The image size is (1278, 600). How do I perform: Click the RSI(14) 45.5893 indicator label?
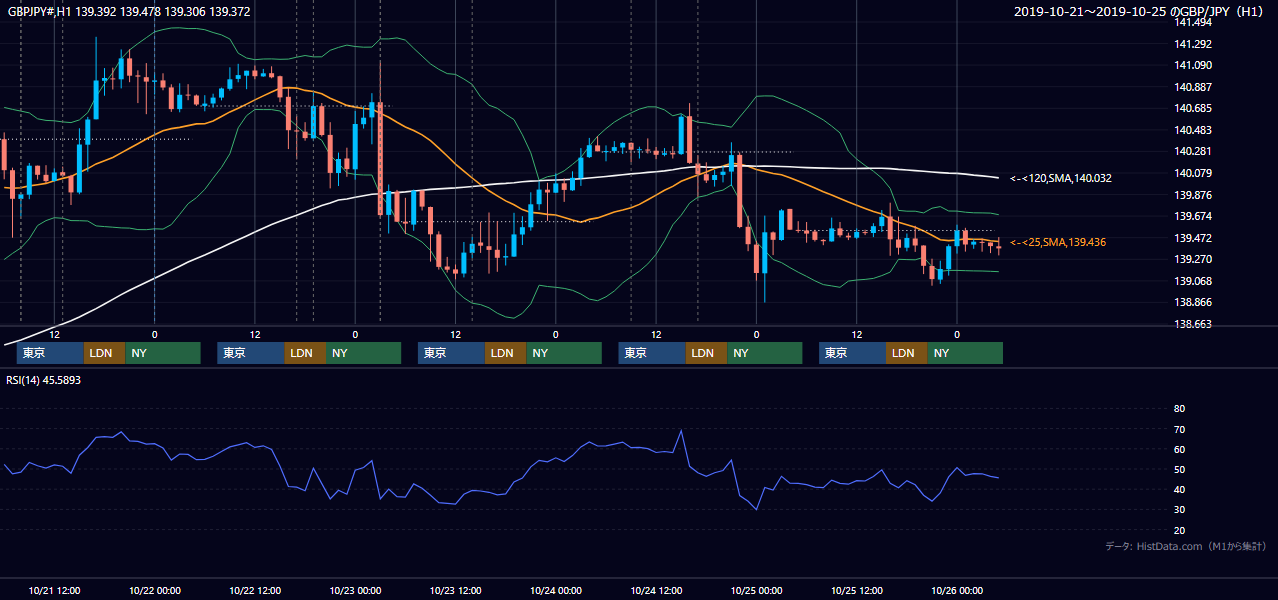point(44,380)
